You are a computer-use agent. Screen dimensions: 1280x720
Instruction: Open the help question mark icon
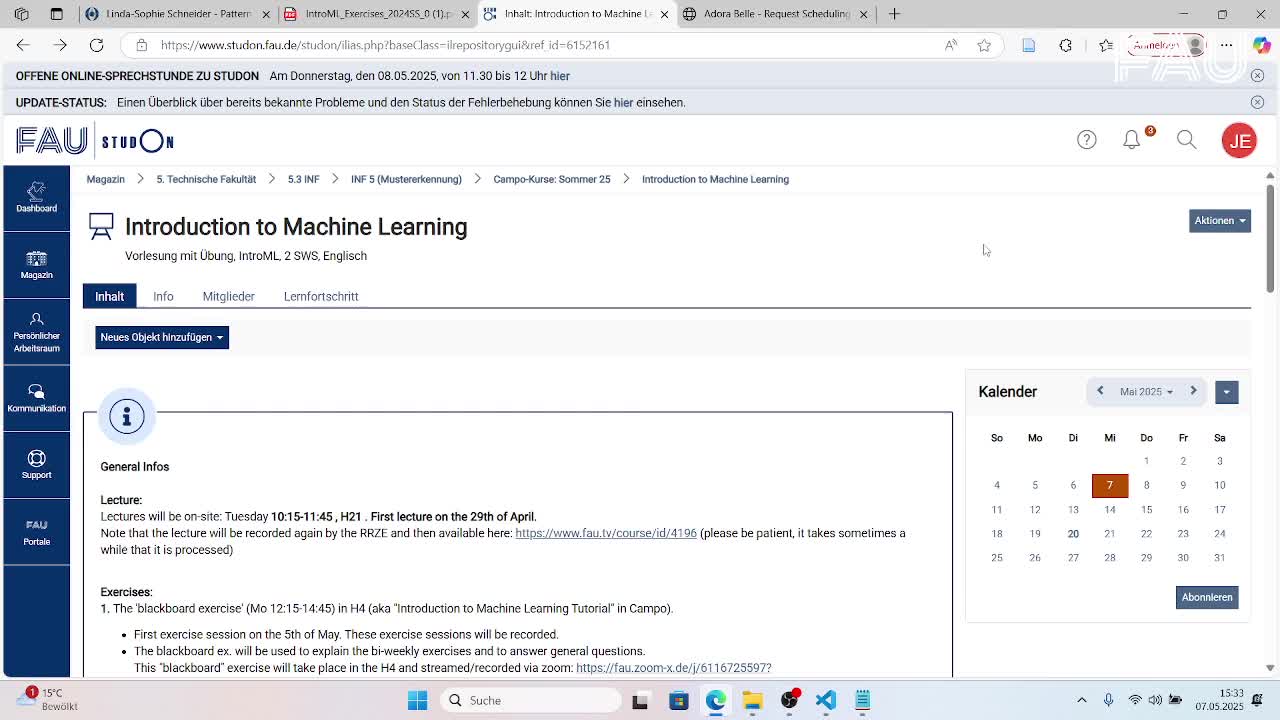(x=1086, y=140)
